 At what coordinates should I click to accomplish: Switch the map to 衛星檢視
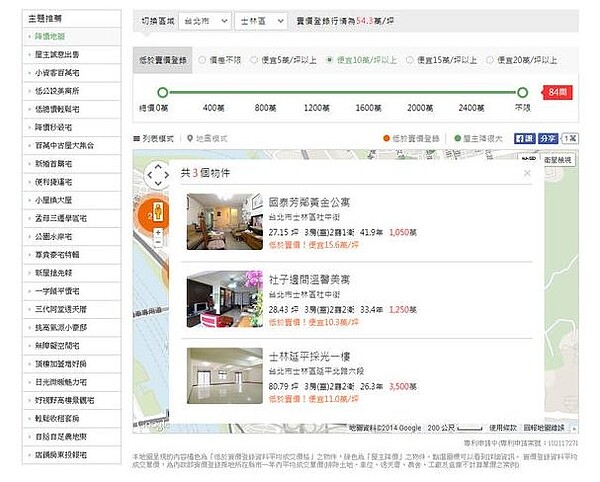point(558,160)
